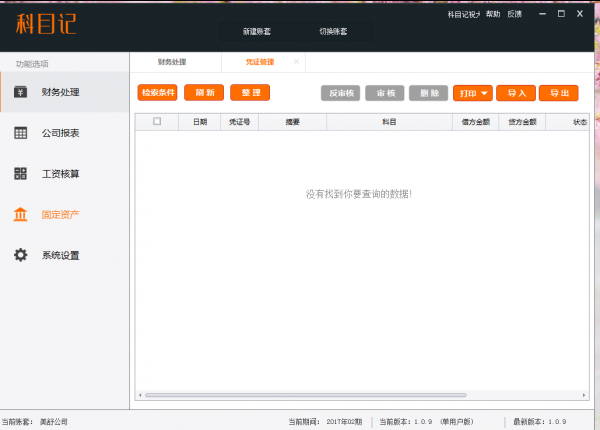
Task: Click the 导出 button
Action: tap(558, 93)
